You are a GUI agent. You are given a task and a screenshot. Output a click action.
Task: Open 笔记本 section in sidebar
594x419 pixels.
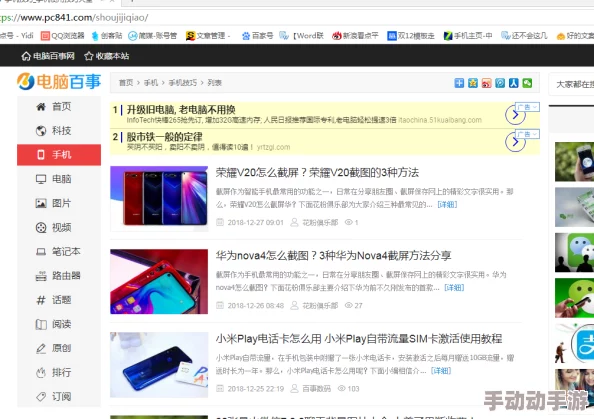[x=59, y=252]
